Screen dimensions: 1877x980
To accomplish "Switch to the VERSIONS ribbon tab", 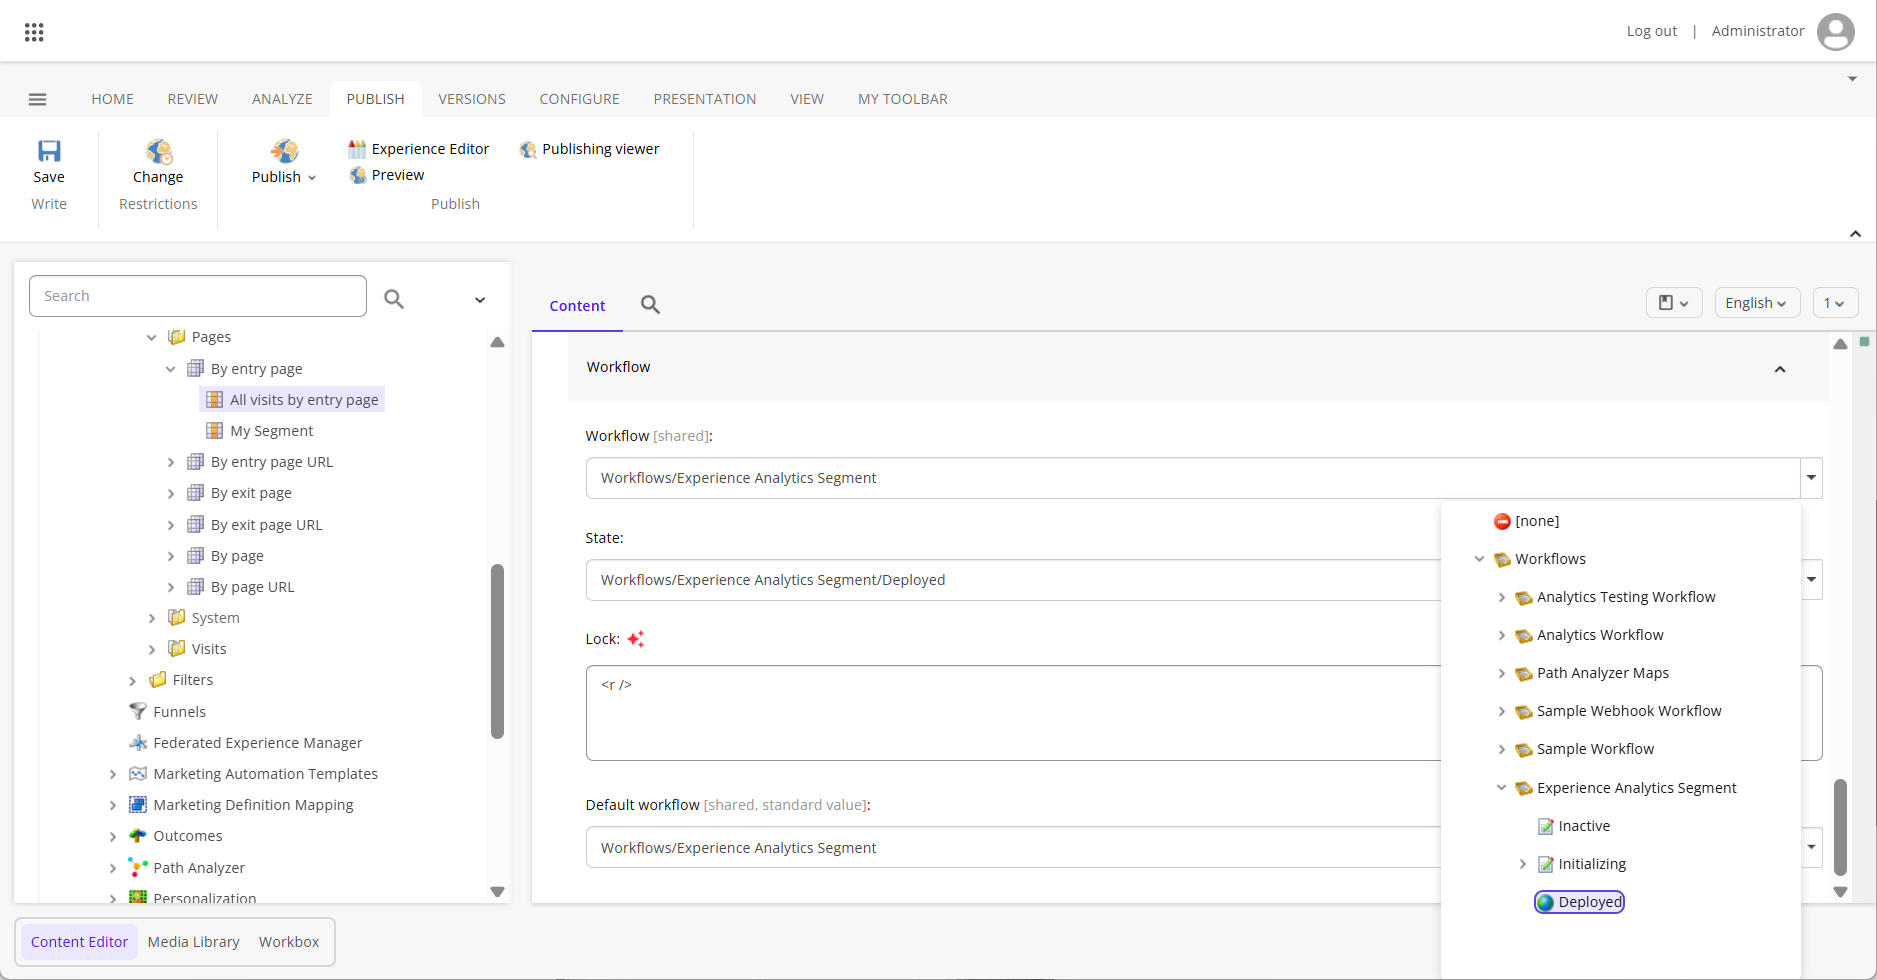I will [472, 99].
